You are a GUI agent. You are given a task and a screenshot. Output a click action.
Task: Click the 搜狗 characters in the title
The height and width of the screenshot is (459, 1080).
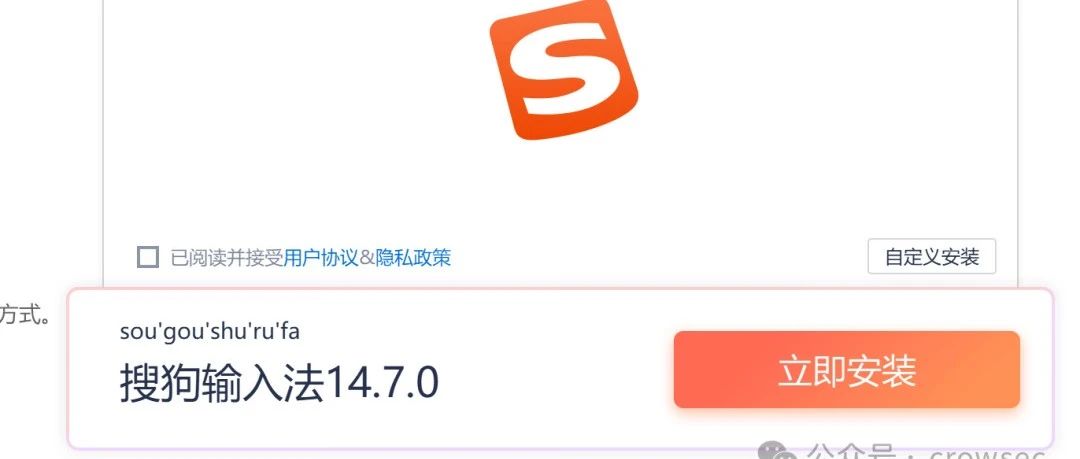pos(160,382)
